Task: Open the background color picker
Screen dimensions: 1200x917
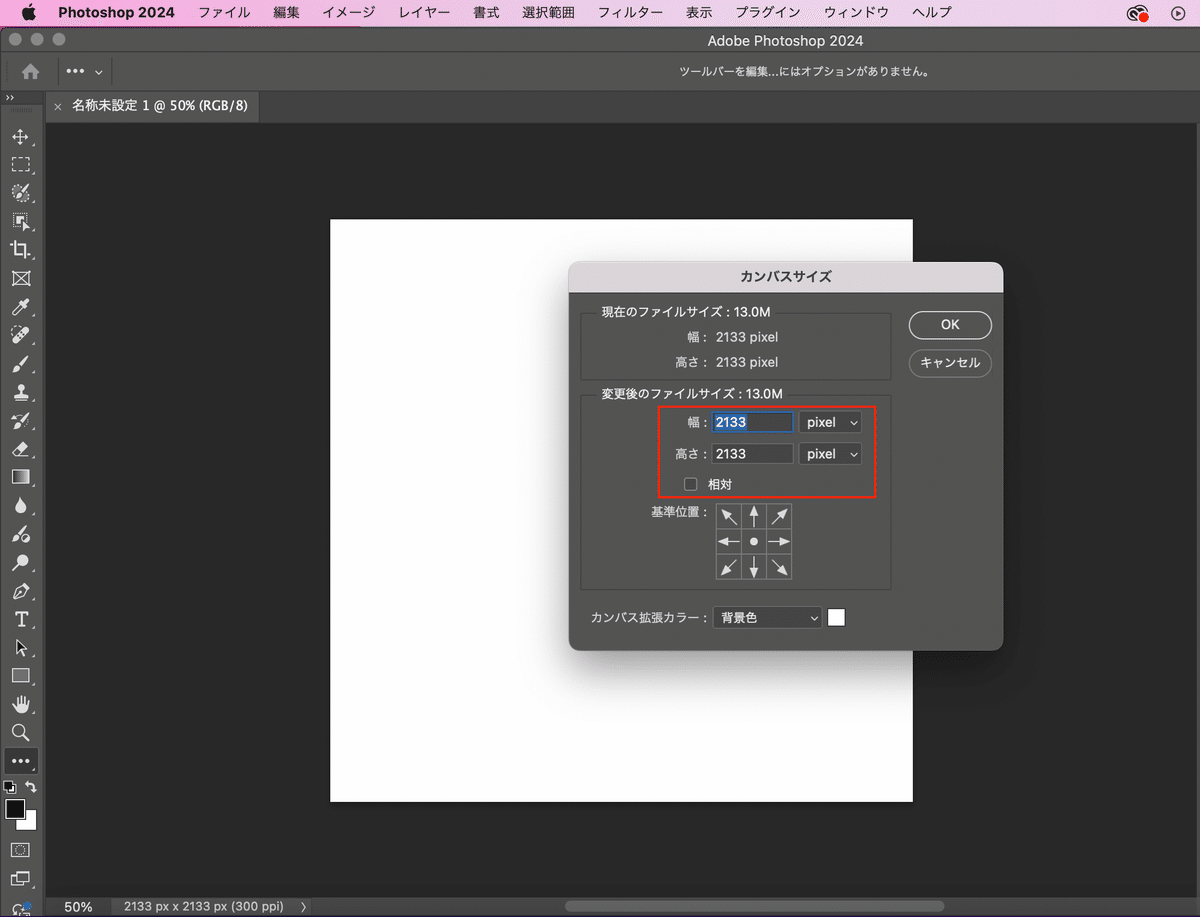Action: (31, 822)
